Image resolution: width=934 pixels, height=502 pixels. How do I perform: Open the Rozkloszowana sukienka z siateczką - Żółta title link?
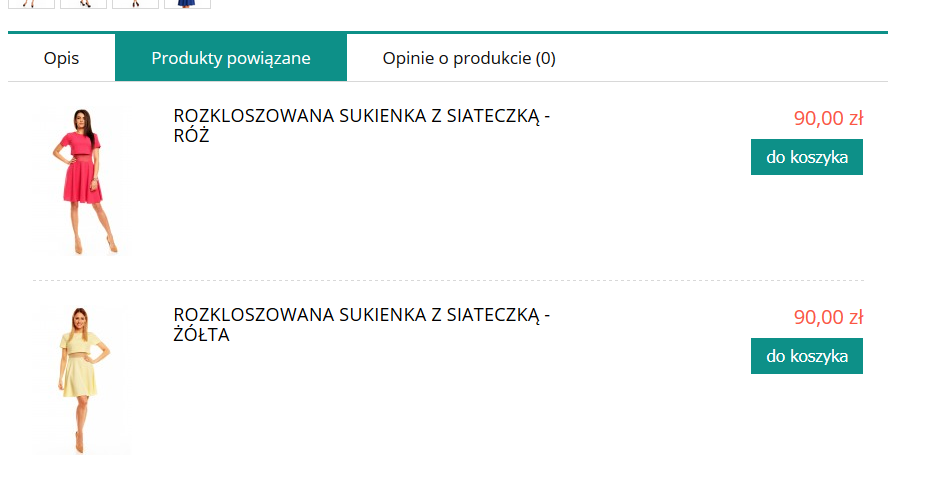(362, 324)
